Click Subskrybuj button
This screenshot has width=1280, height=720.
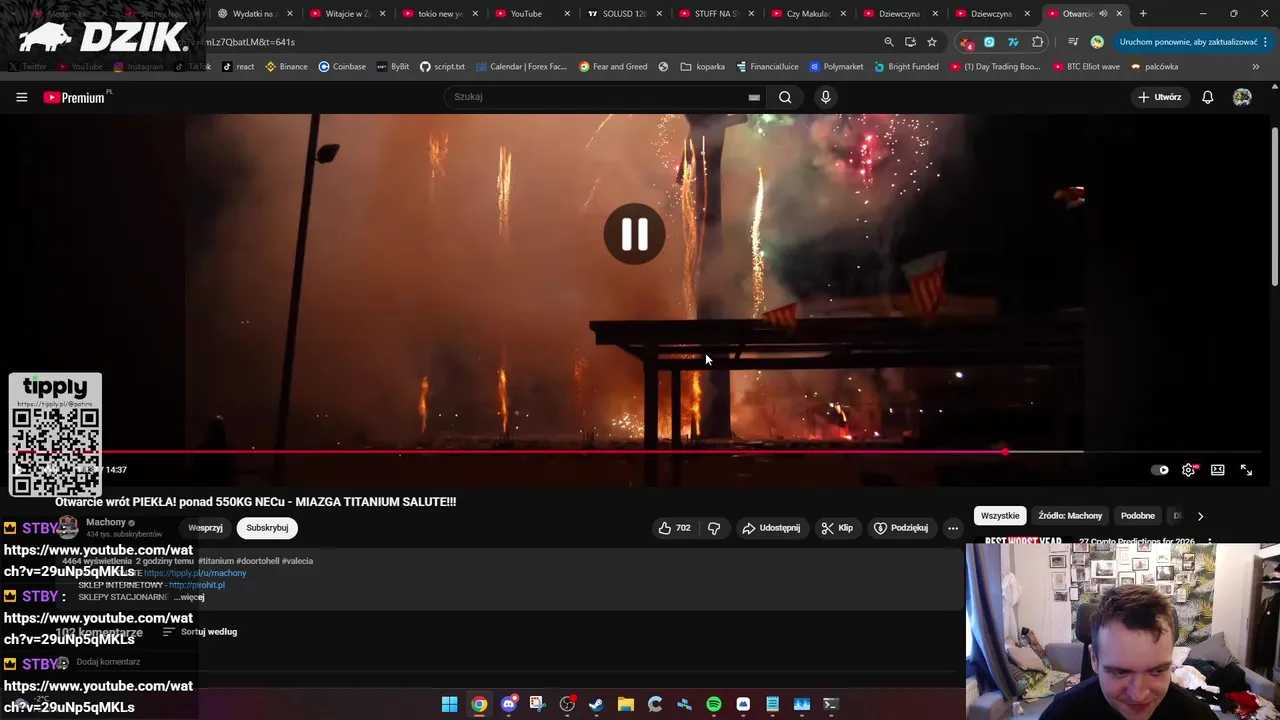[x=267, y=528]
